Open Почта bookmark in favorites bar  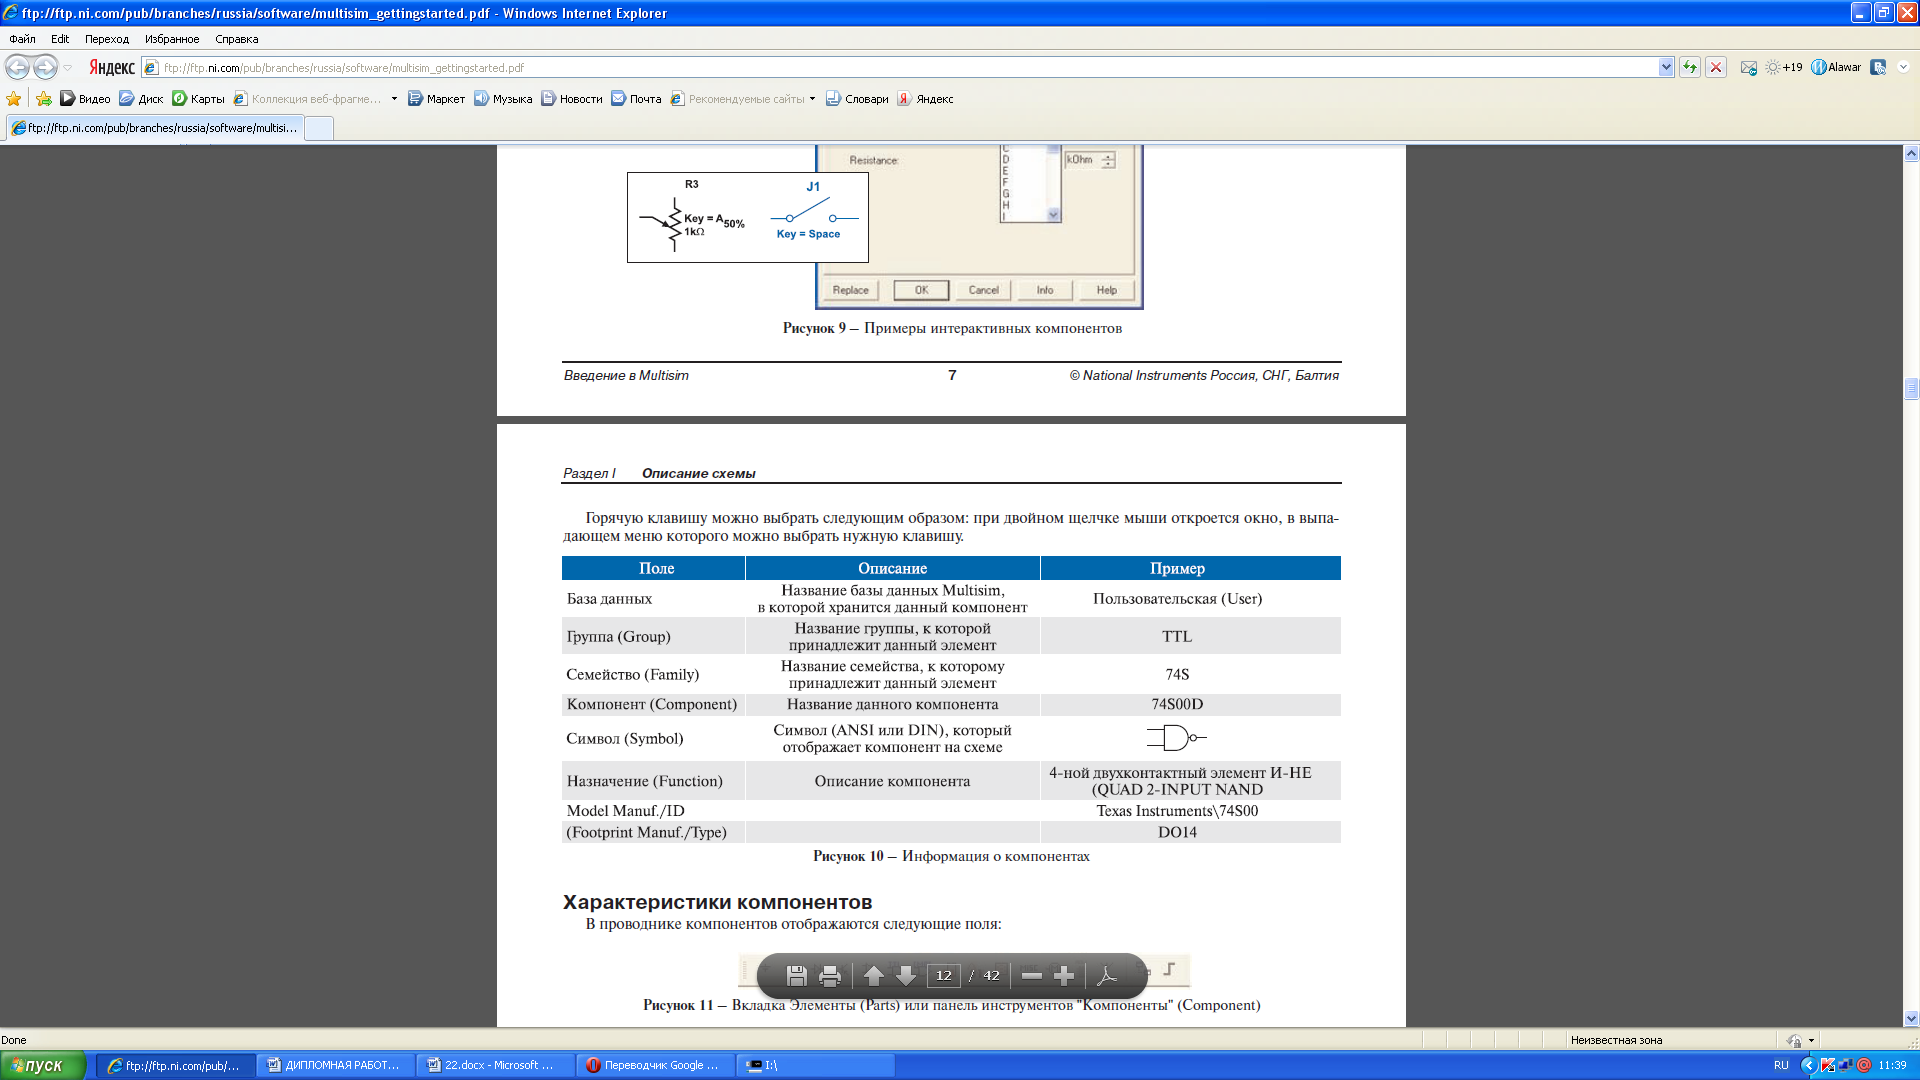pyautogui.click(x=636, y=98)
